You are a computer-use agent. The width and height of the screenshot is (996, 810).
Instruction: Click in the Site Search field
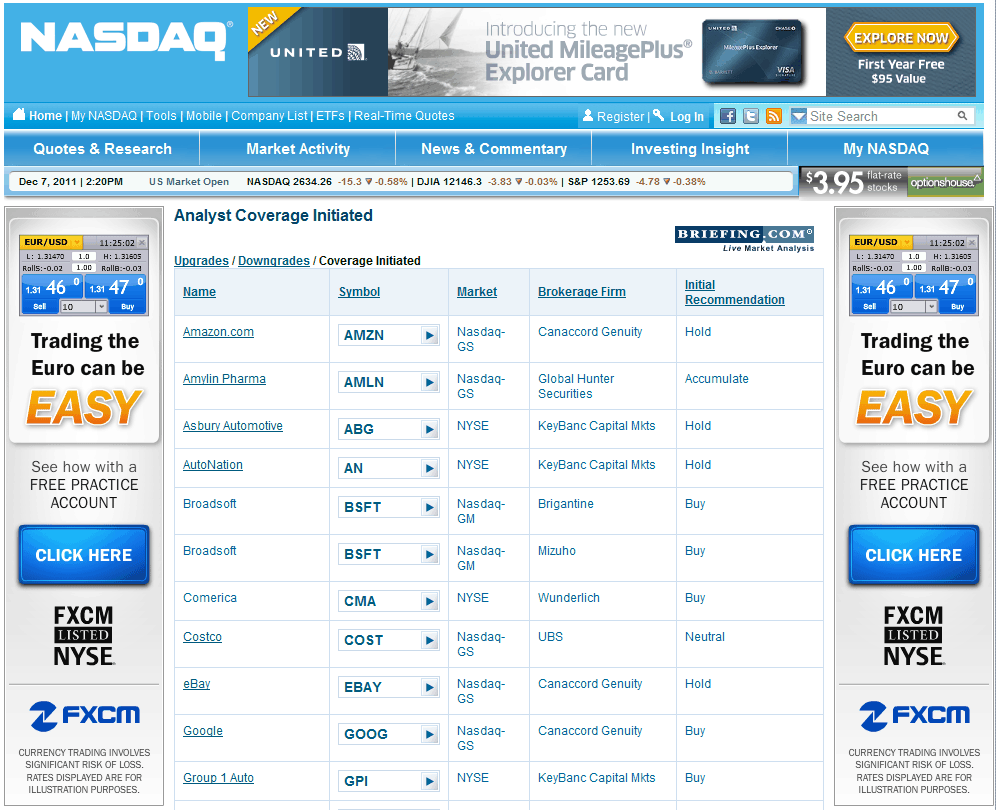pyautogui.click(x=882, y=116)
